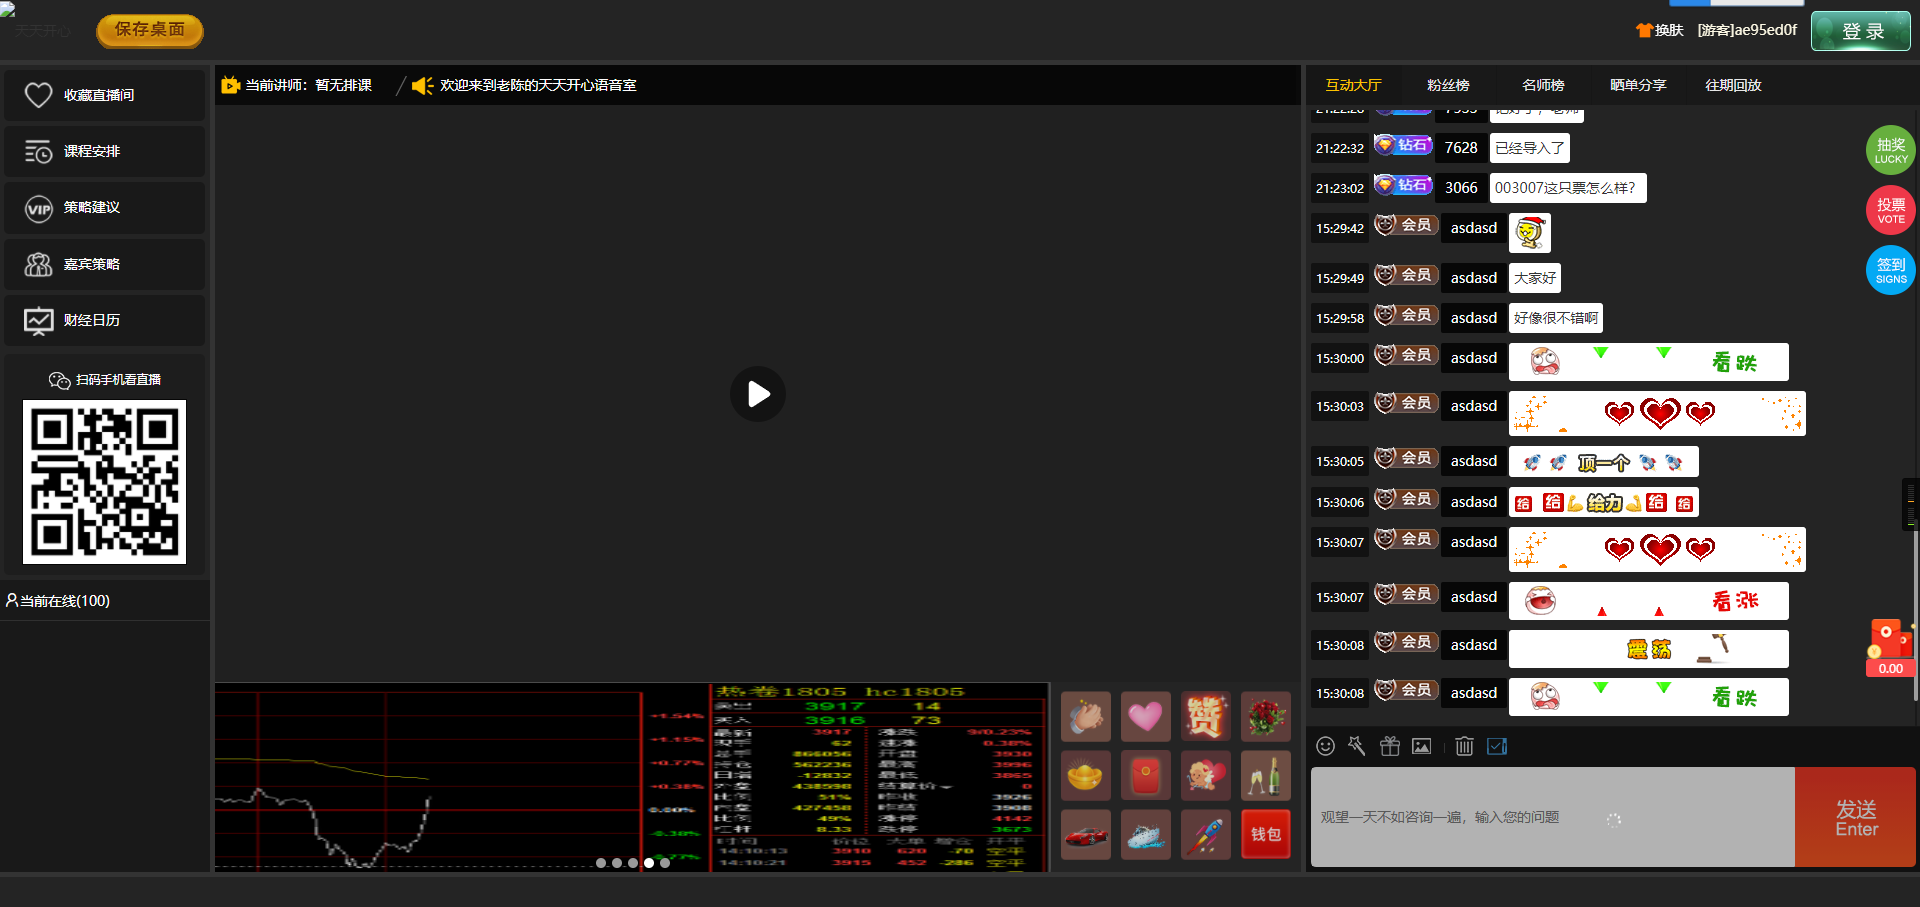Select the first banner carousel dot
1920x907 pixels.
pyautogui.click(x=601, y=863)
